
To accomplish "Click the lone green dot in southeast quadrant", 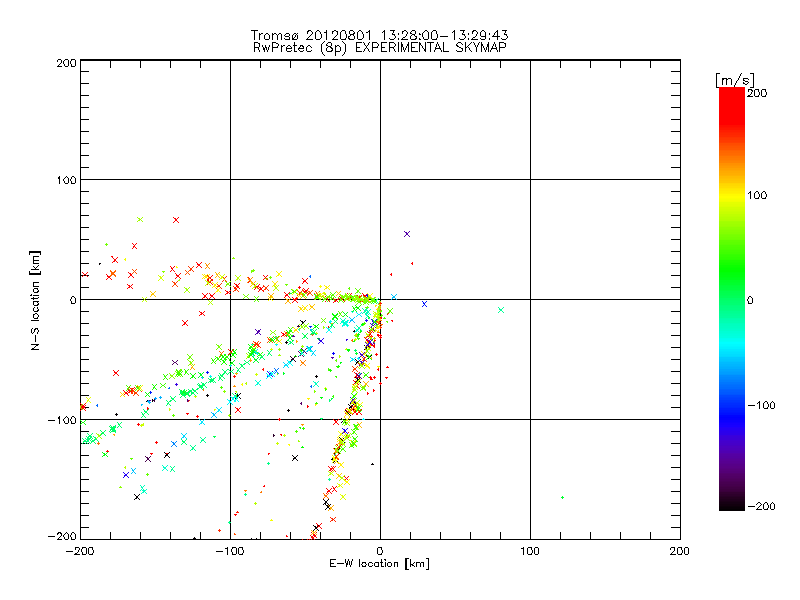I will [562, 497].
